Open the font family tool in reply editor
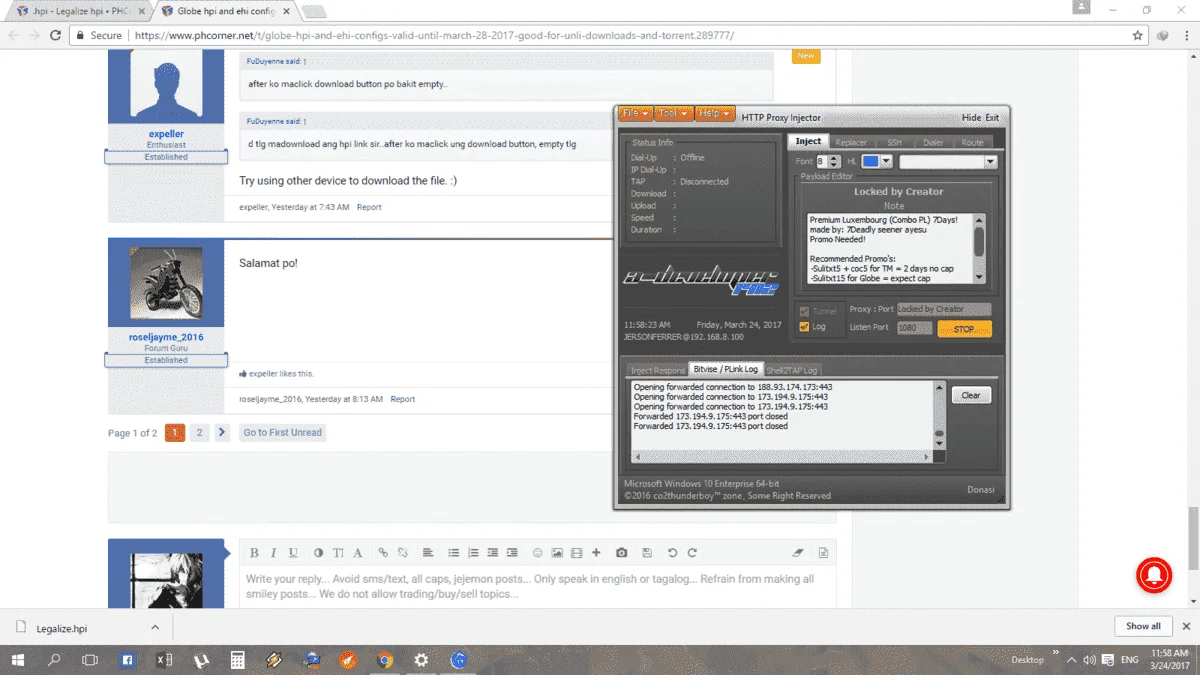This screenshot has width=1200, height=675. pos(358,553)
